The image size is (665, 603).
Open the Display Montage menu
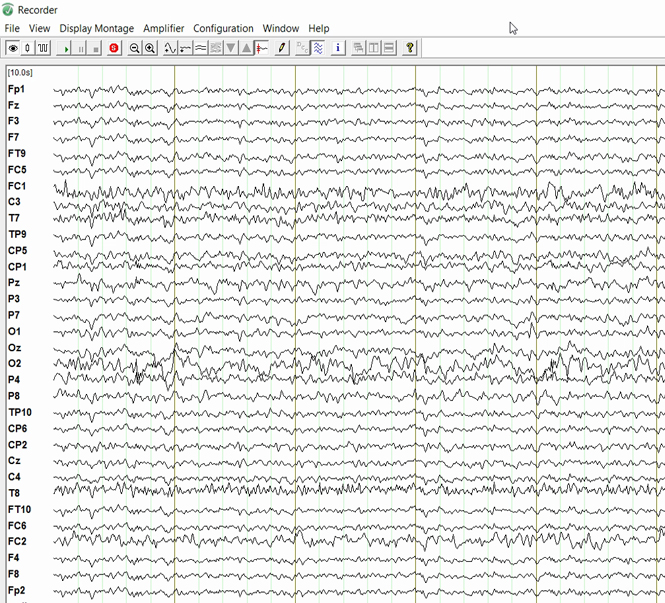pyautogui.click(x=96, y=28)
